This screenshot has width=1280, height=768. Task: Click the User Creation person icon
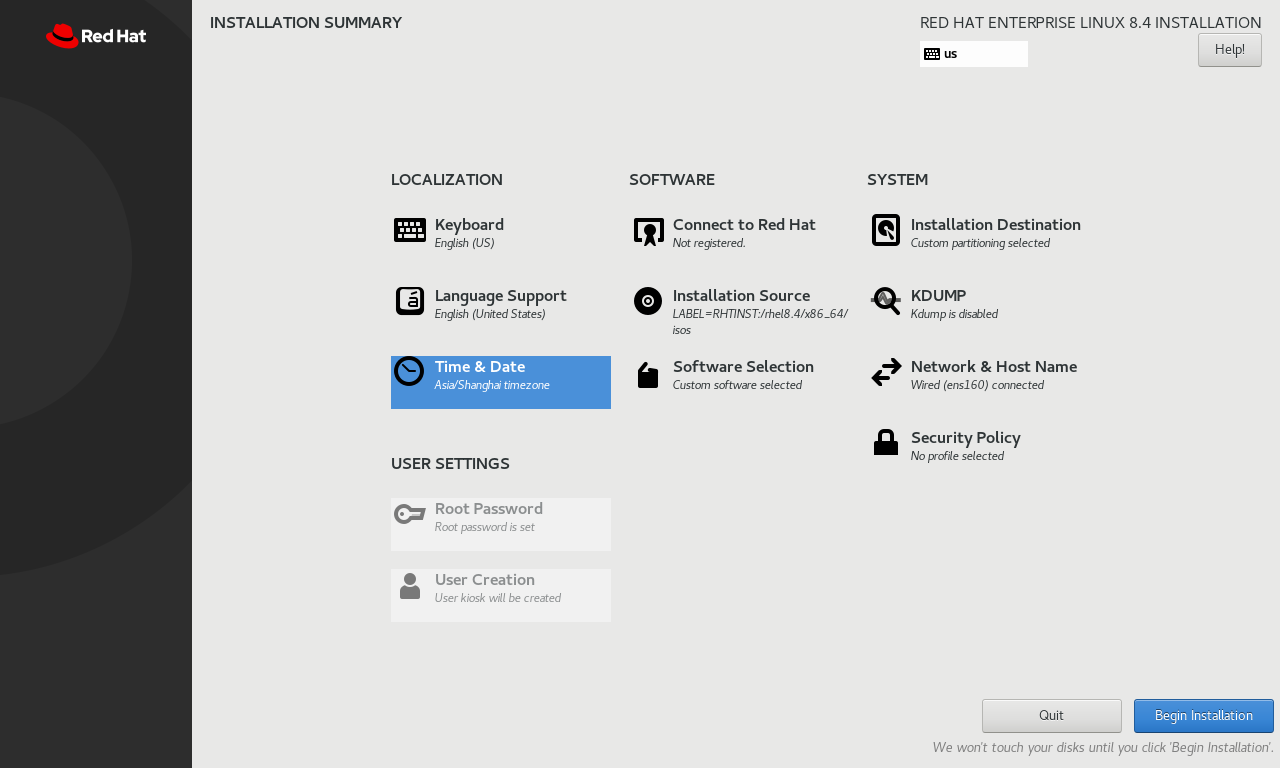pos(410,586)
